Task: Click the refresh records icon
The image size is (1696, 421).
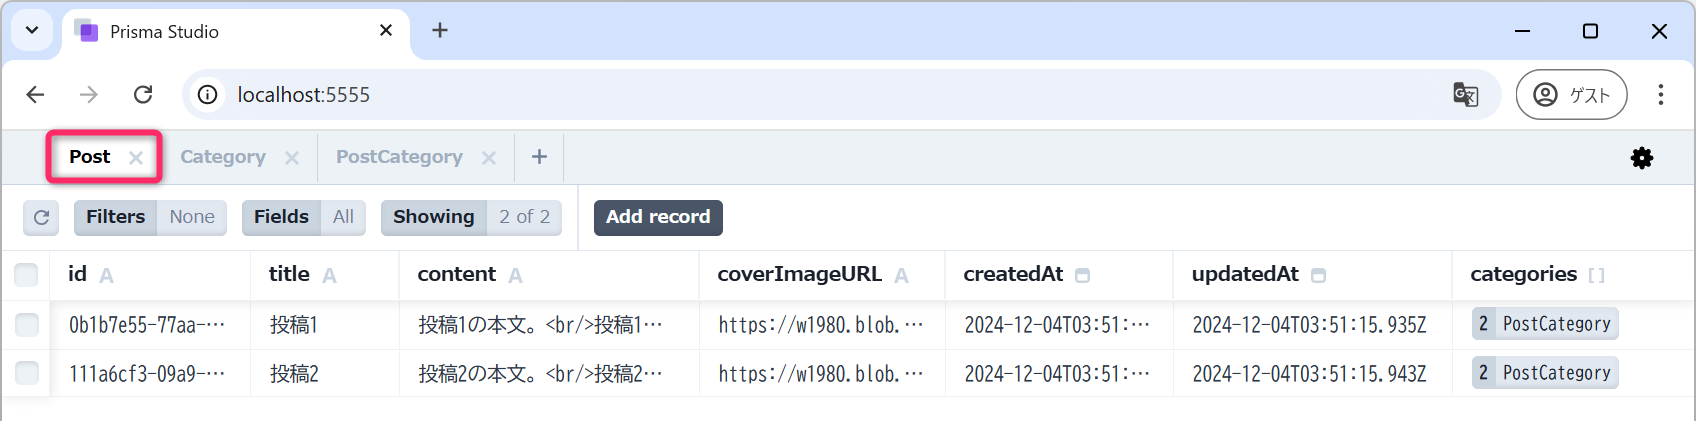Action: (x=41, y=217)
